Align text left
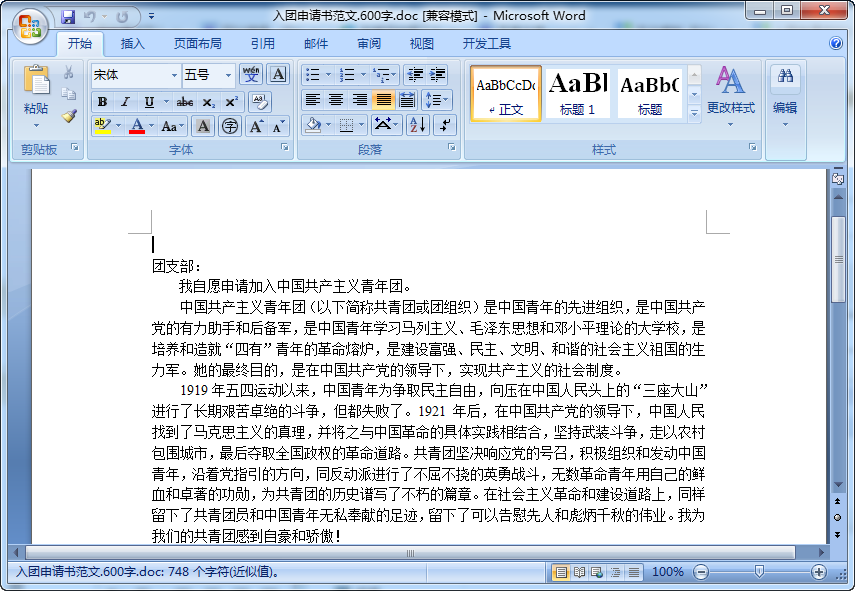Viewport: 855px width, 591px height. 312,100
